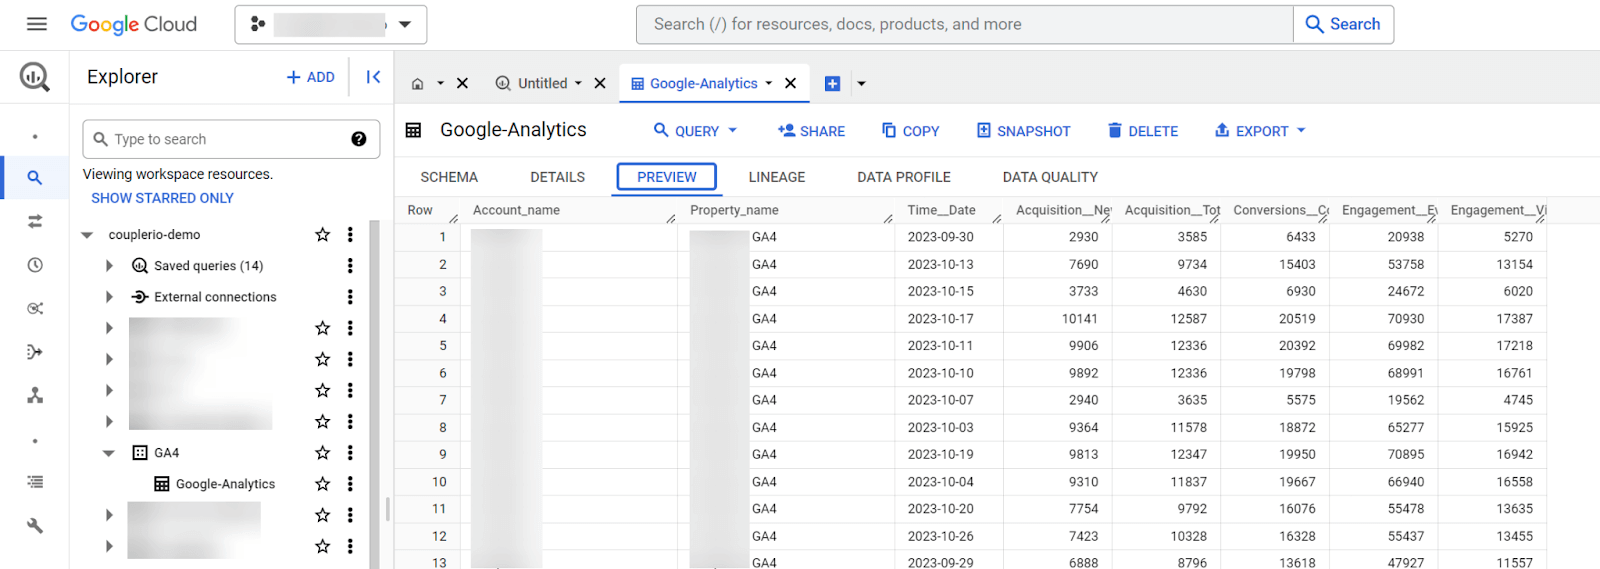Expand Saved queries (14)
The image size is (1600, 569).
109,266
